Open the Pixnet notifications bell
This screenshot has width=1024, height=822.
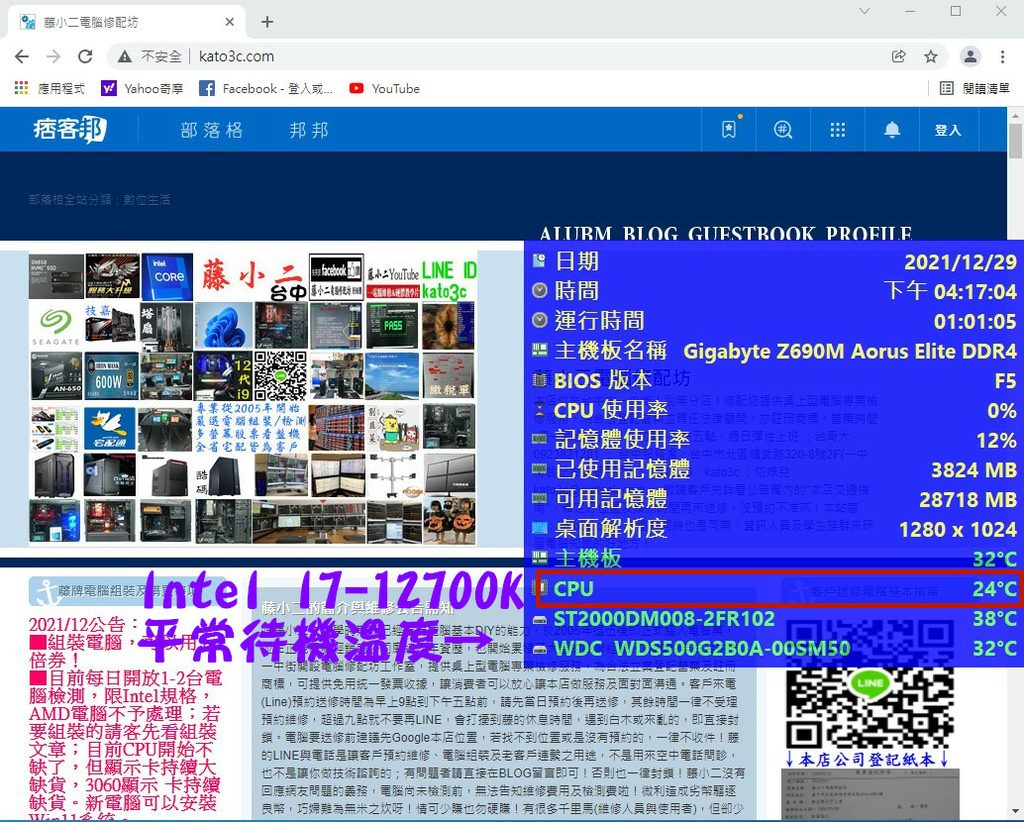(892, 129)
